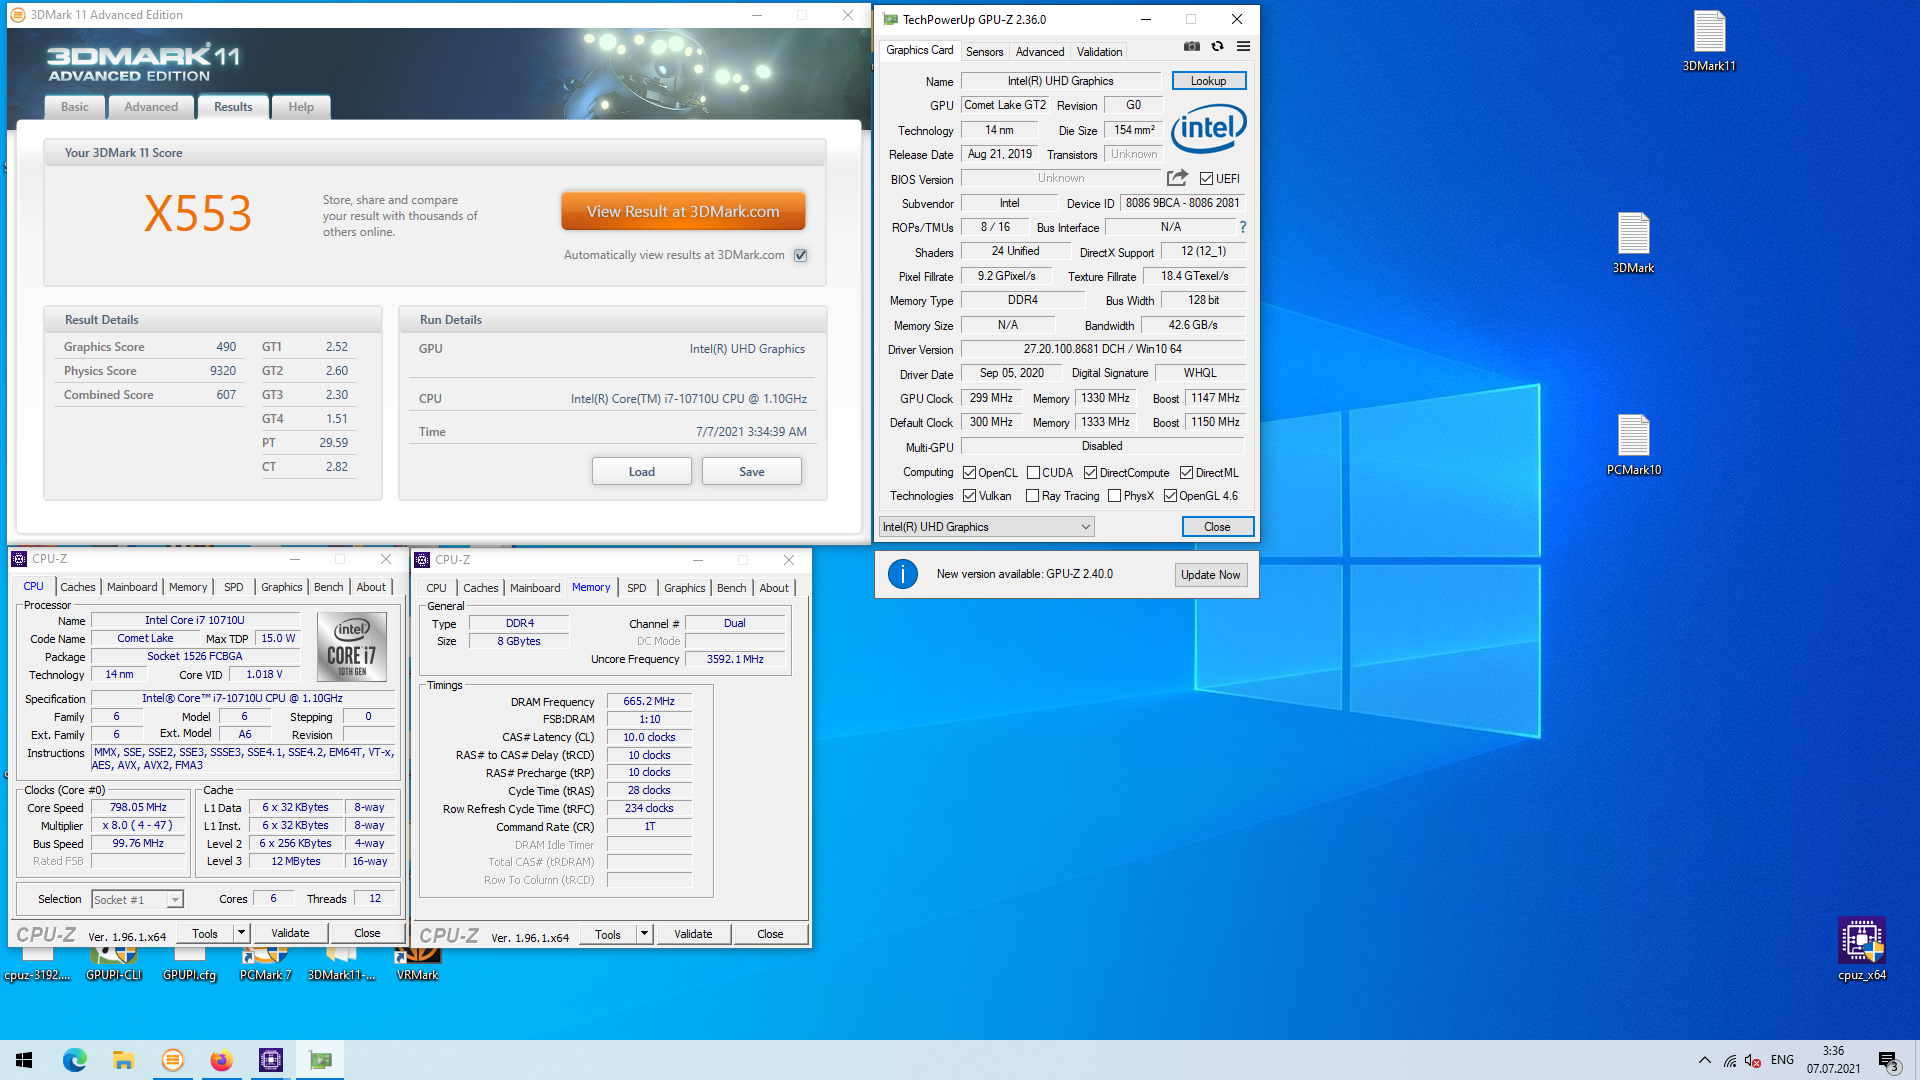
Task: Switch to 3DMark Basic tab
Action: (75, 107)
